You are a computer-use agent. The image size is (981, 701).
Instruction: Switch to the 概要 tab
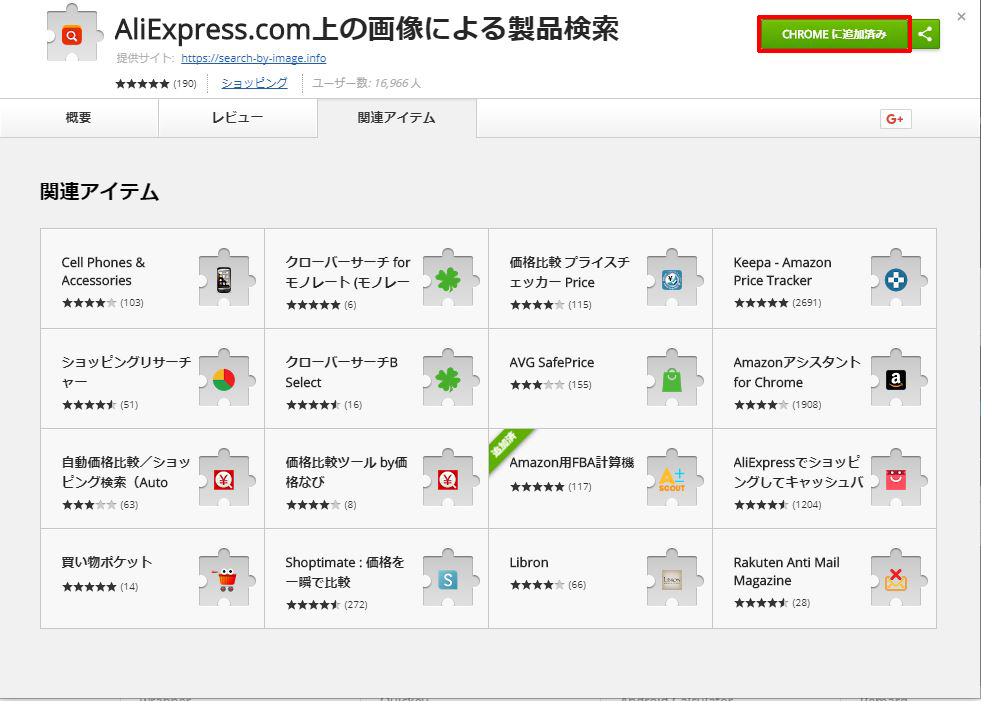point(79,118)
